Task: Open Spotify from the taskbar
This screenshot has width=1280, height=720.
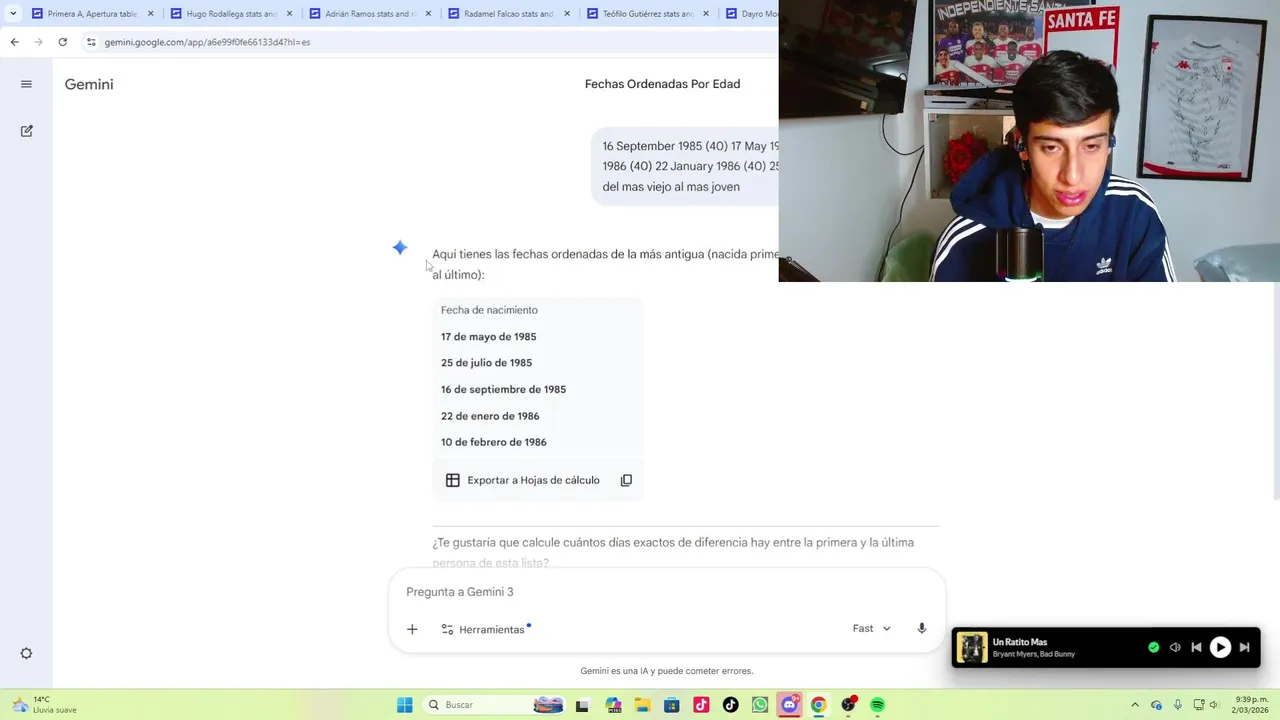Action: (x=877, y=705)
